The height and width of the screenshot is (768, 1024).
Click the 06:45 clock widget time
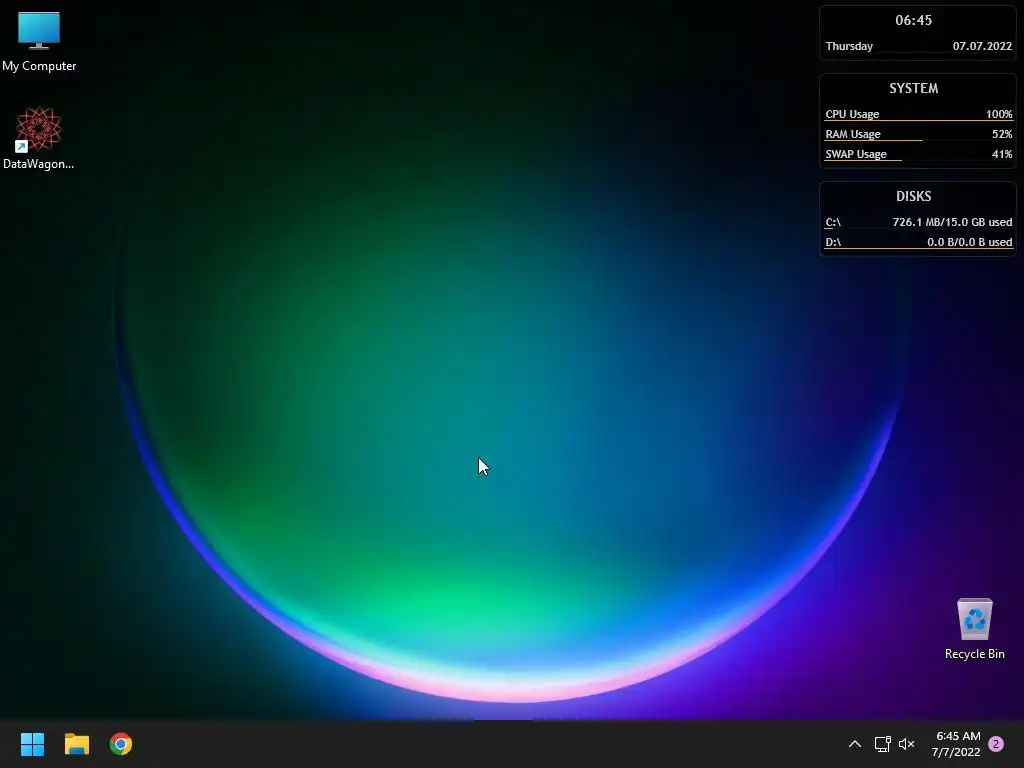click(x=913, y=20)
